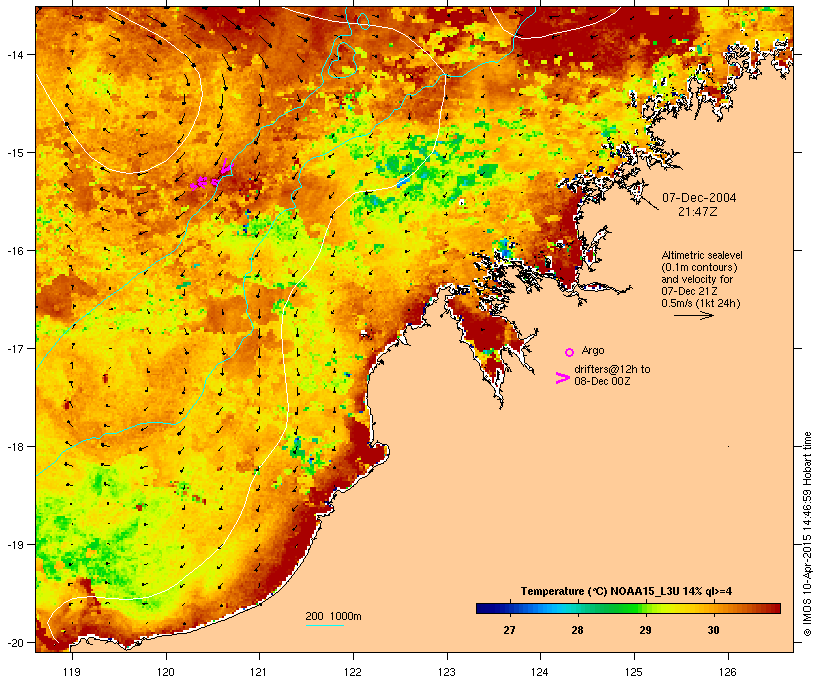Click the '200 1000m' depth contour label
The height and width of the screenshot is (680, 820).
(333, 616)
